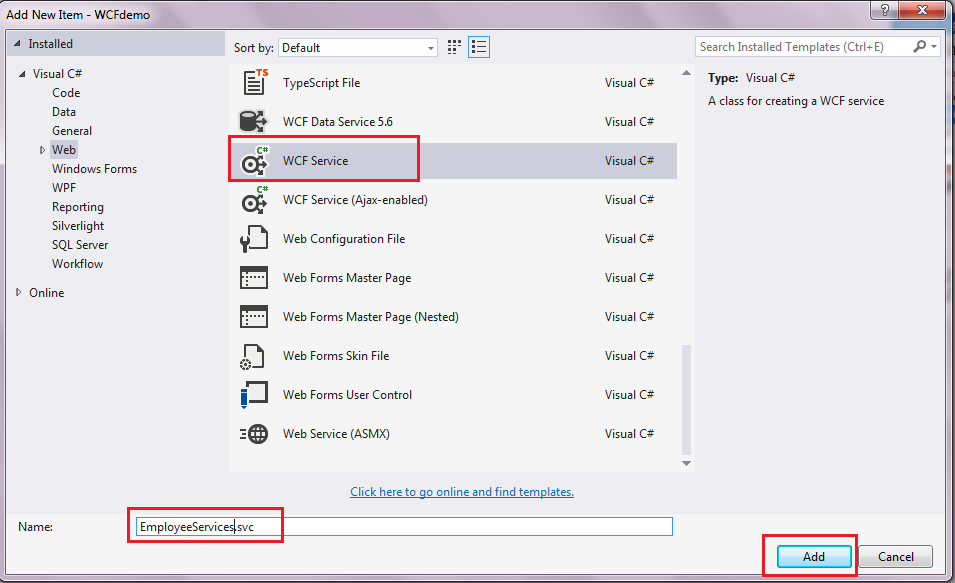Select the Web Service (ASMX) text

pyautogui.click(x=336, y=434)
